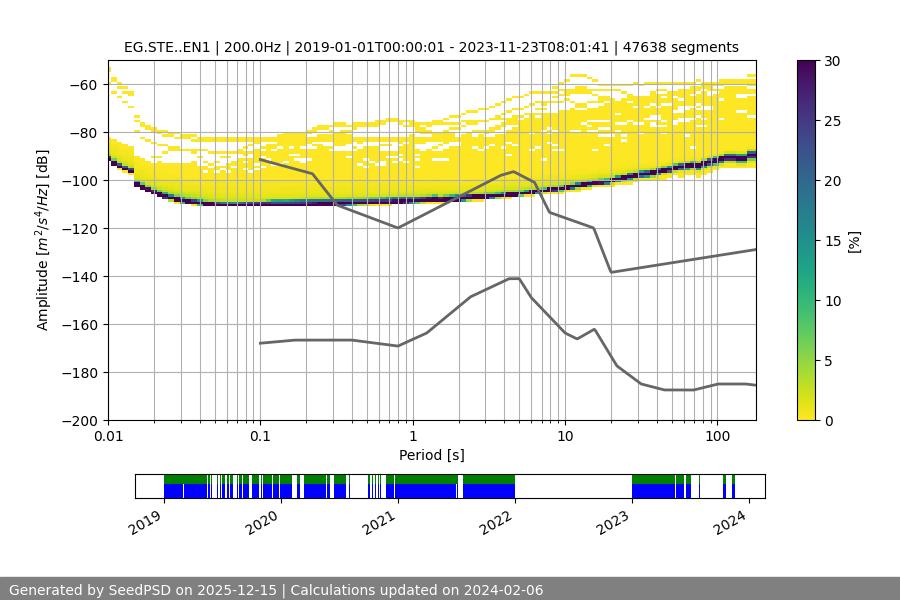Click the 100 x-axis tick label
Viewport: 900px width, 600px height.
[x=716, y=437]
